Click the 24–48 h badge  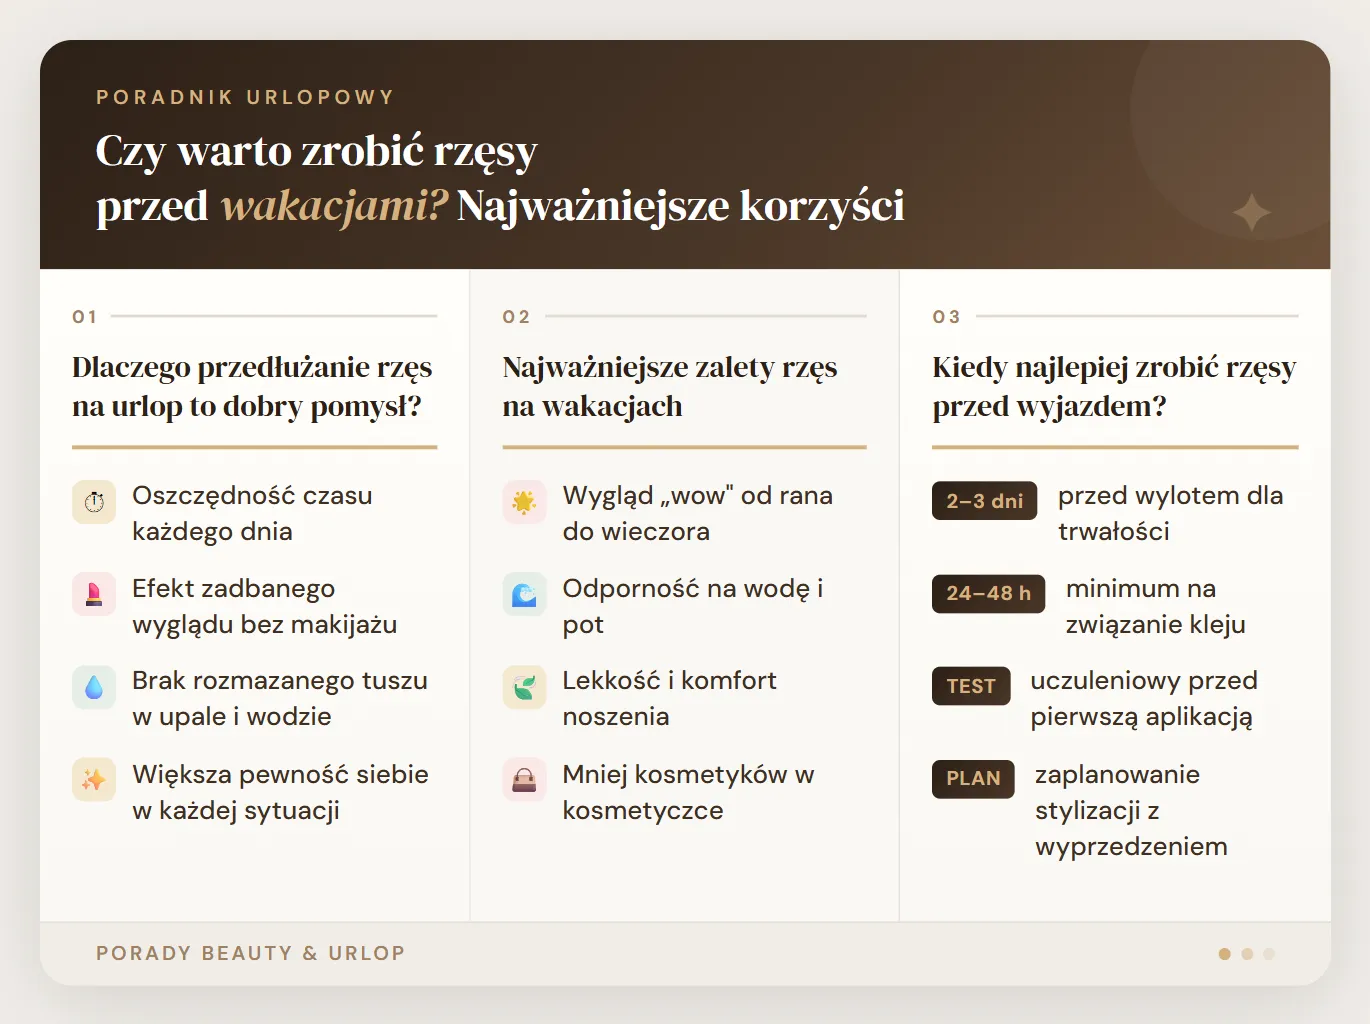(x=988, y=594)
